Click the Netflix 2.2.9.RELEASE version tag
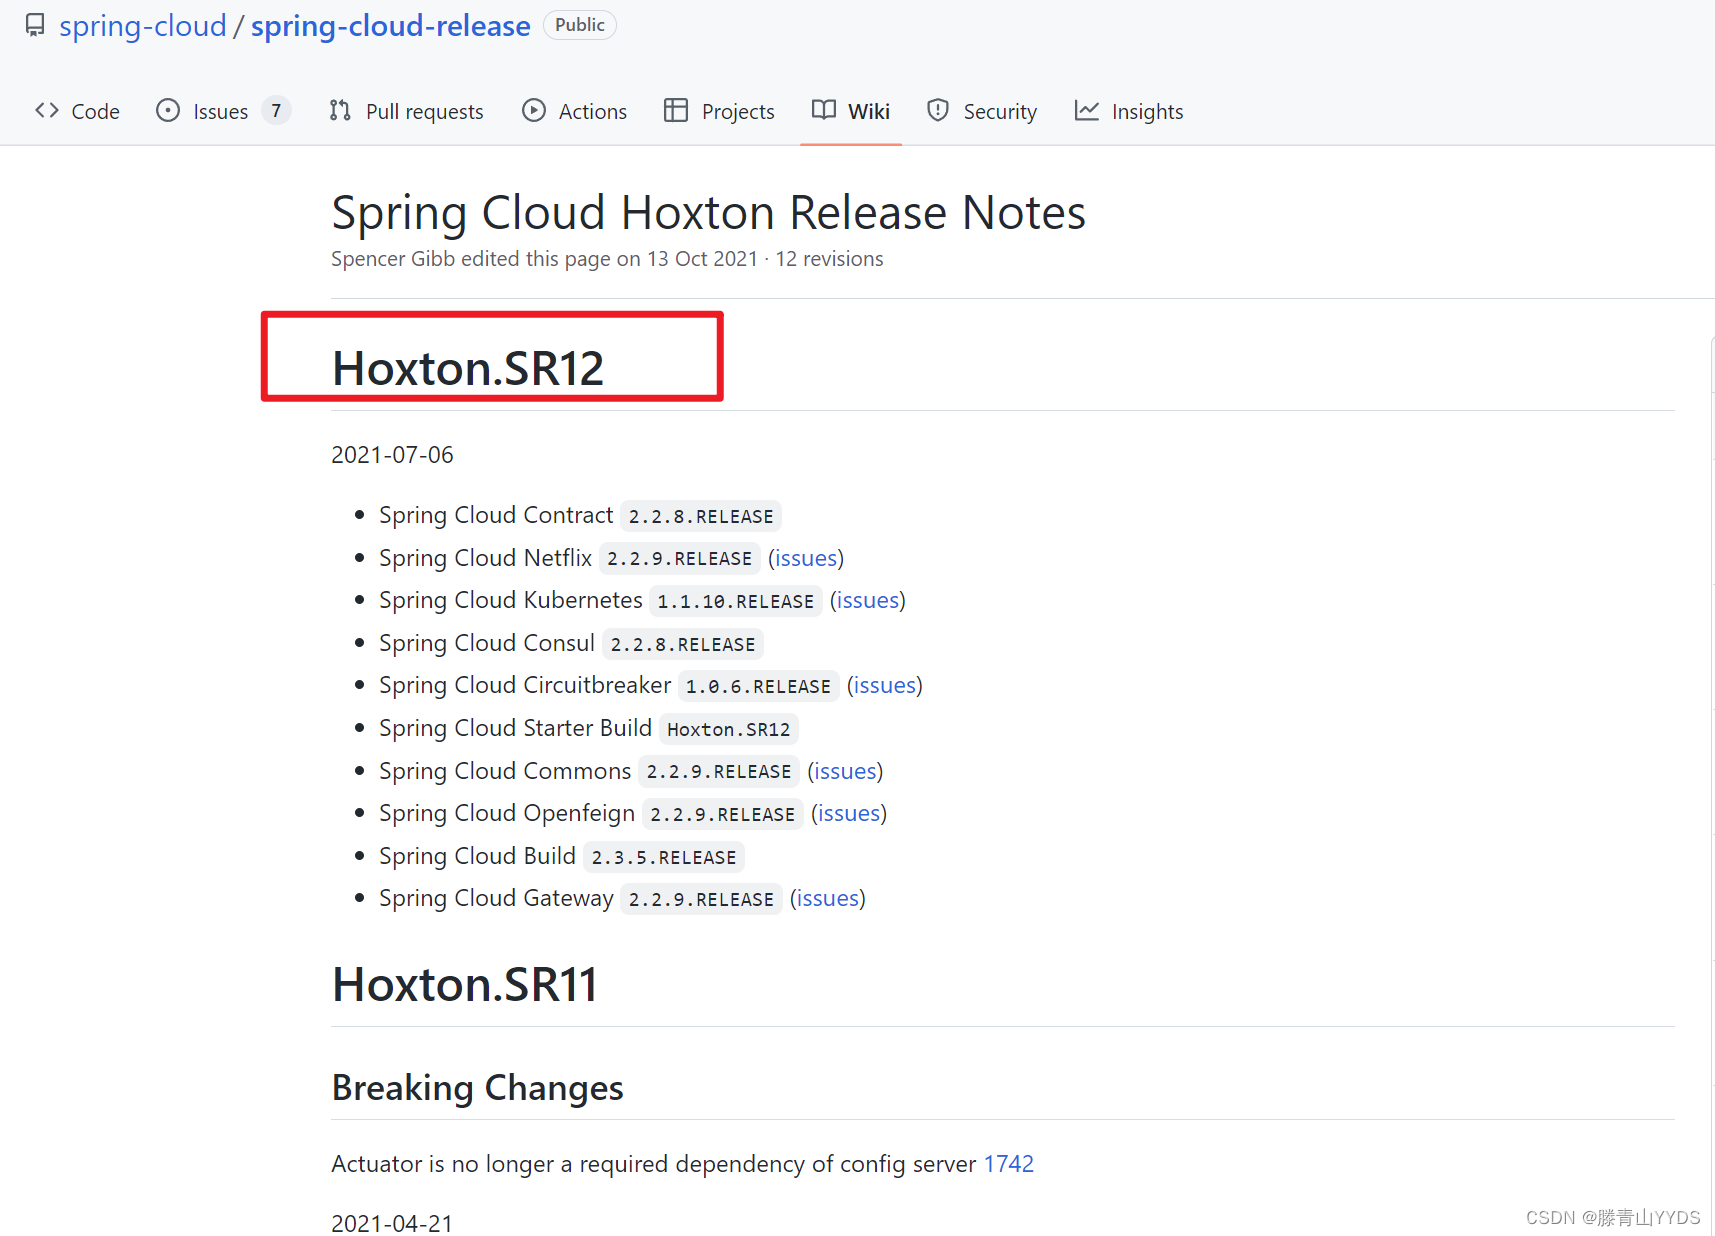 pos(679,558)
